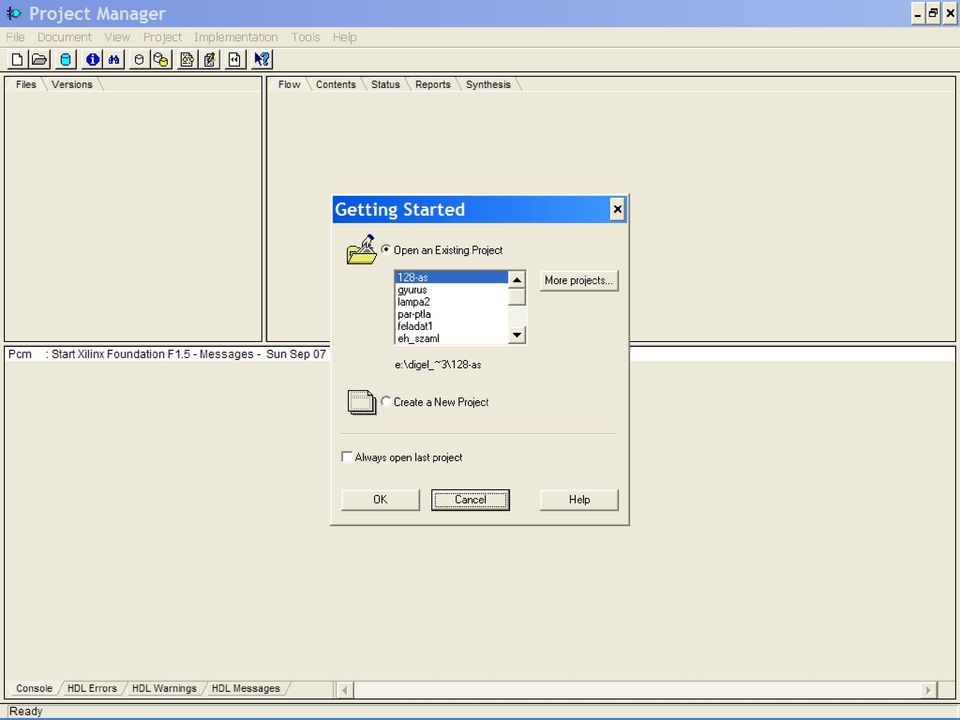Switch to the HDL Messages tab

click(246, 688)
